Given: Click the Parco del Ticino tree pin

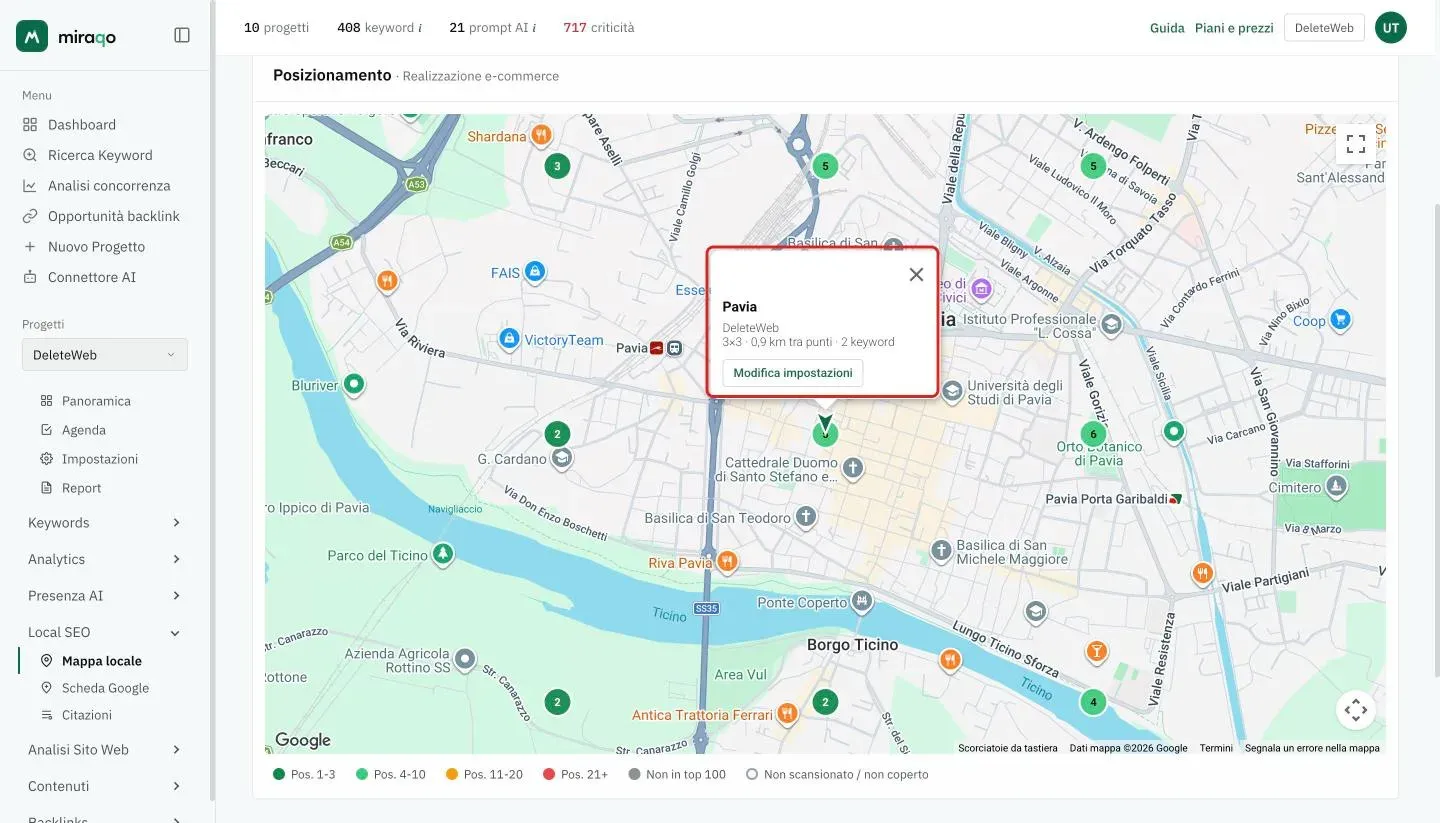Looking at the screenshot, I should tap(442, 553).
